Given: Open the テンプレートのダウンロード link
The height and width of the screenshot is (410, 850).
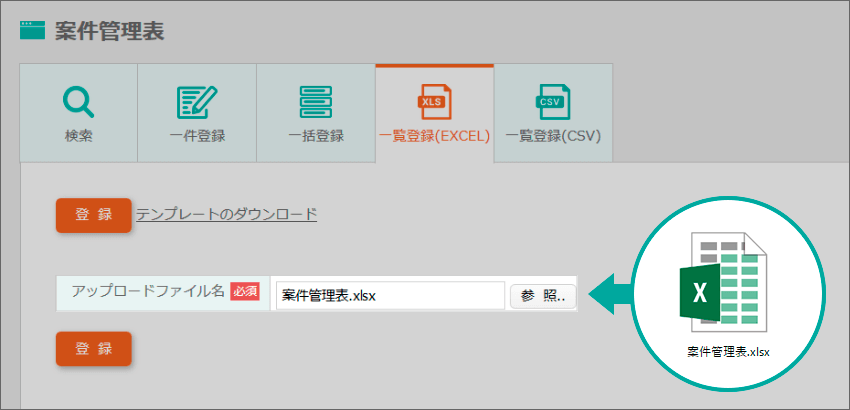Looking at the screenshot, I should click(227, 214).
